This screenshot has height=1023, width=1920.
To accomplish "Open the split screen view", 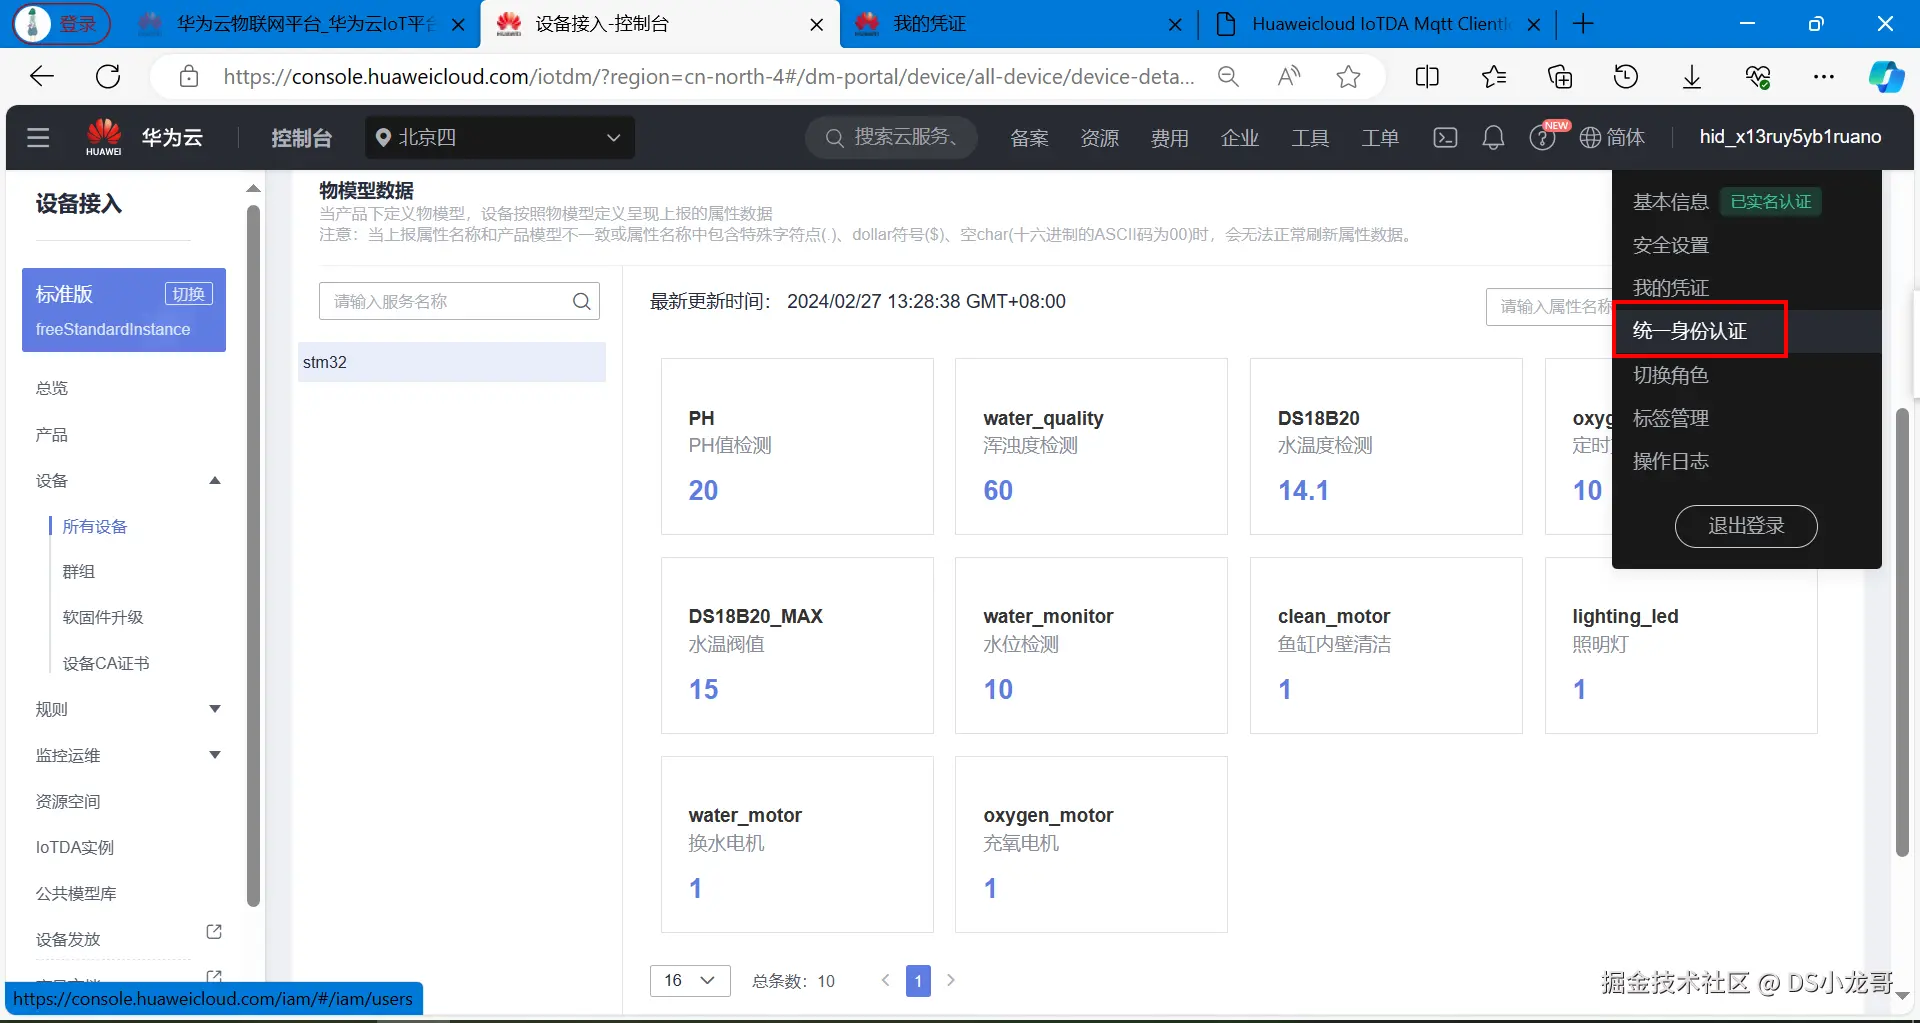I will tap(1427, 76).
